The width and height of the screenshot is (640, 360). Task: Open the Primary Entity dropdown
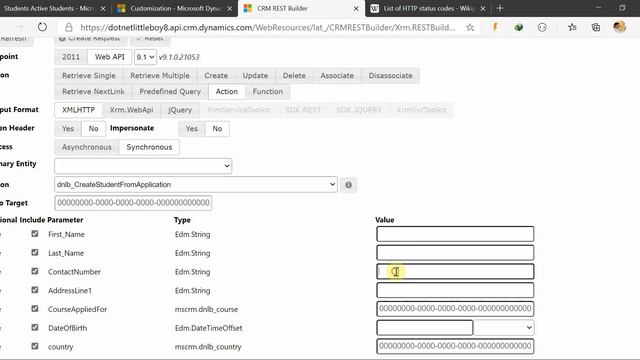tap(143, 166)
